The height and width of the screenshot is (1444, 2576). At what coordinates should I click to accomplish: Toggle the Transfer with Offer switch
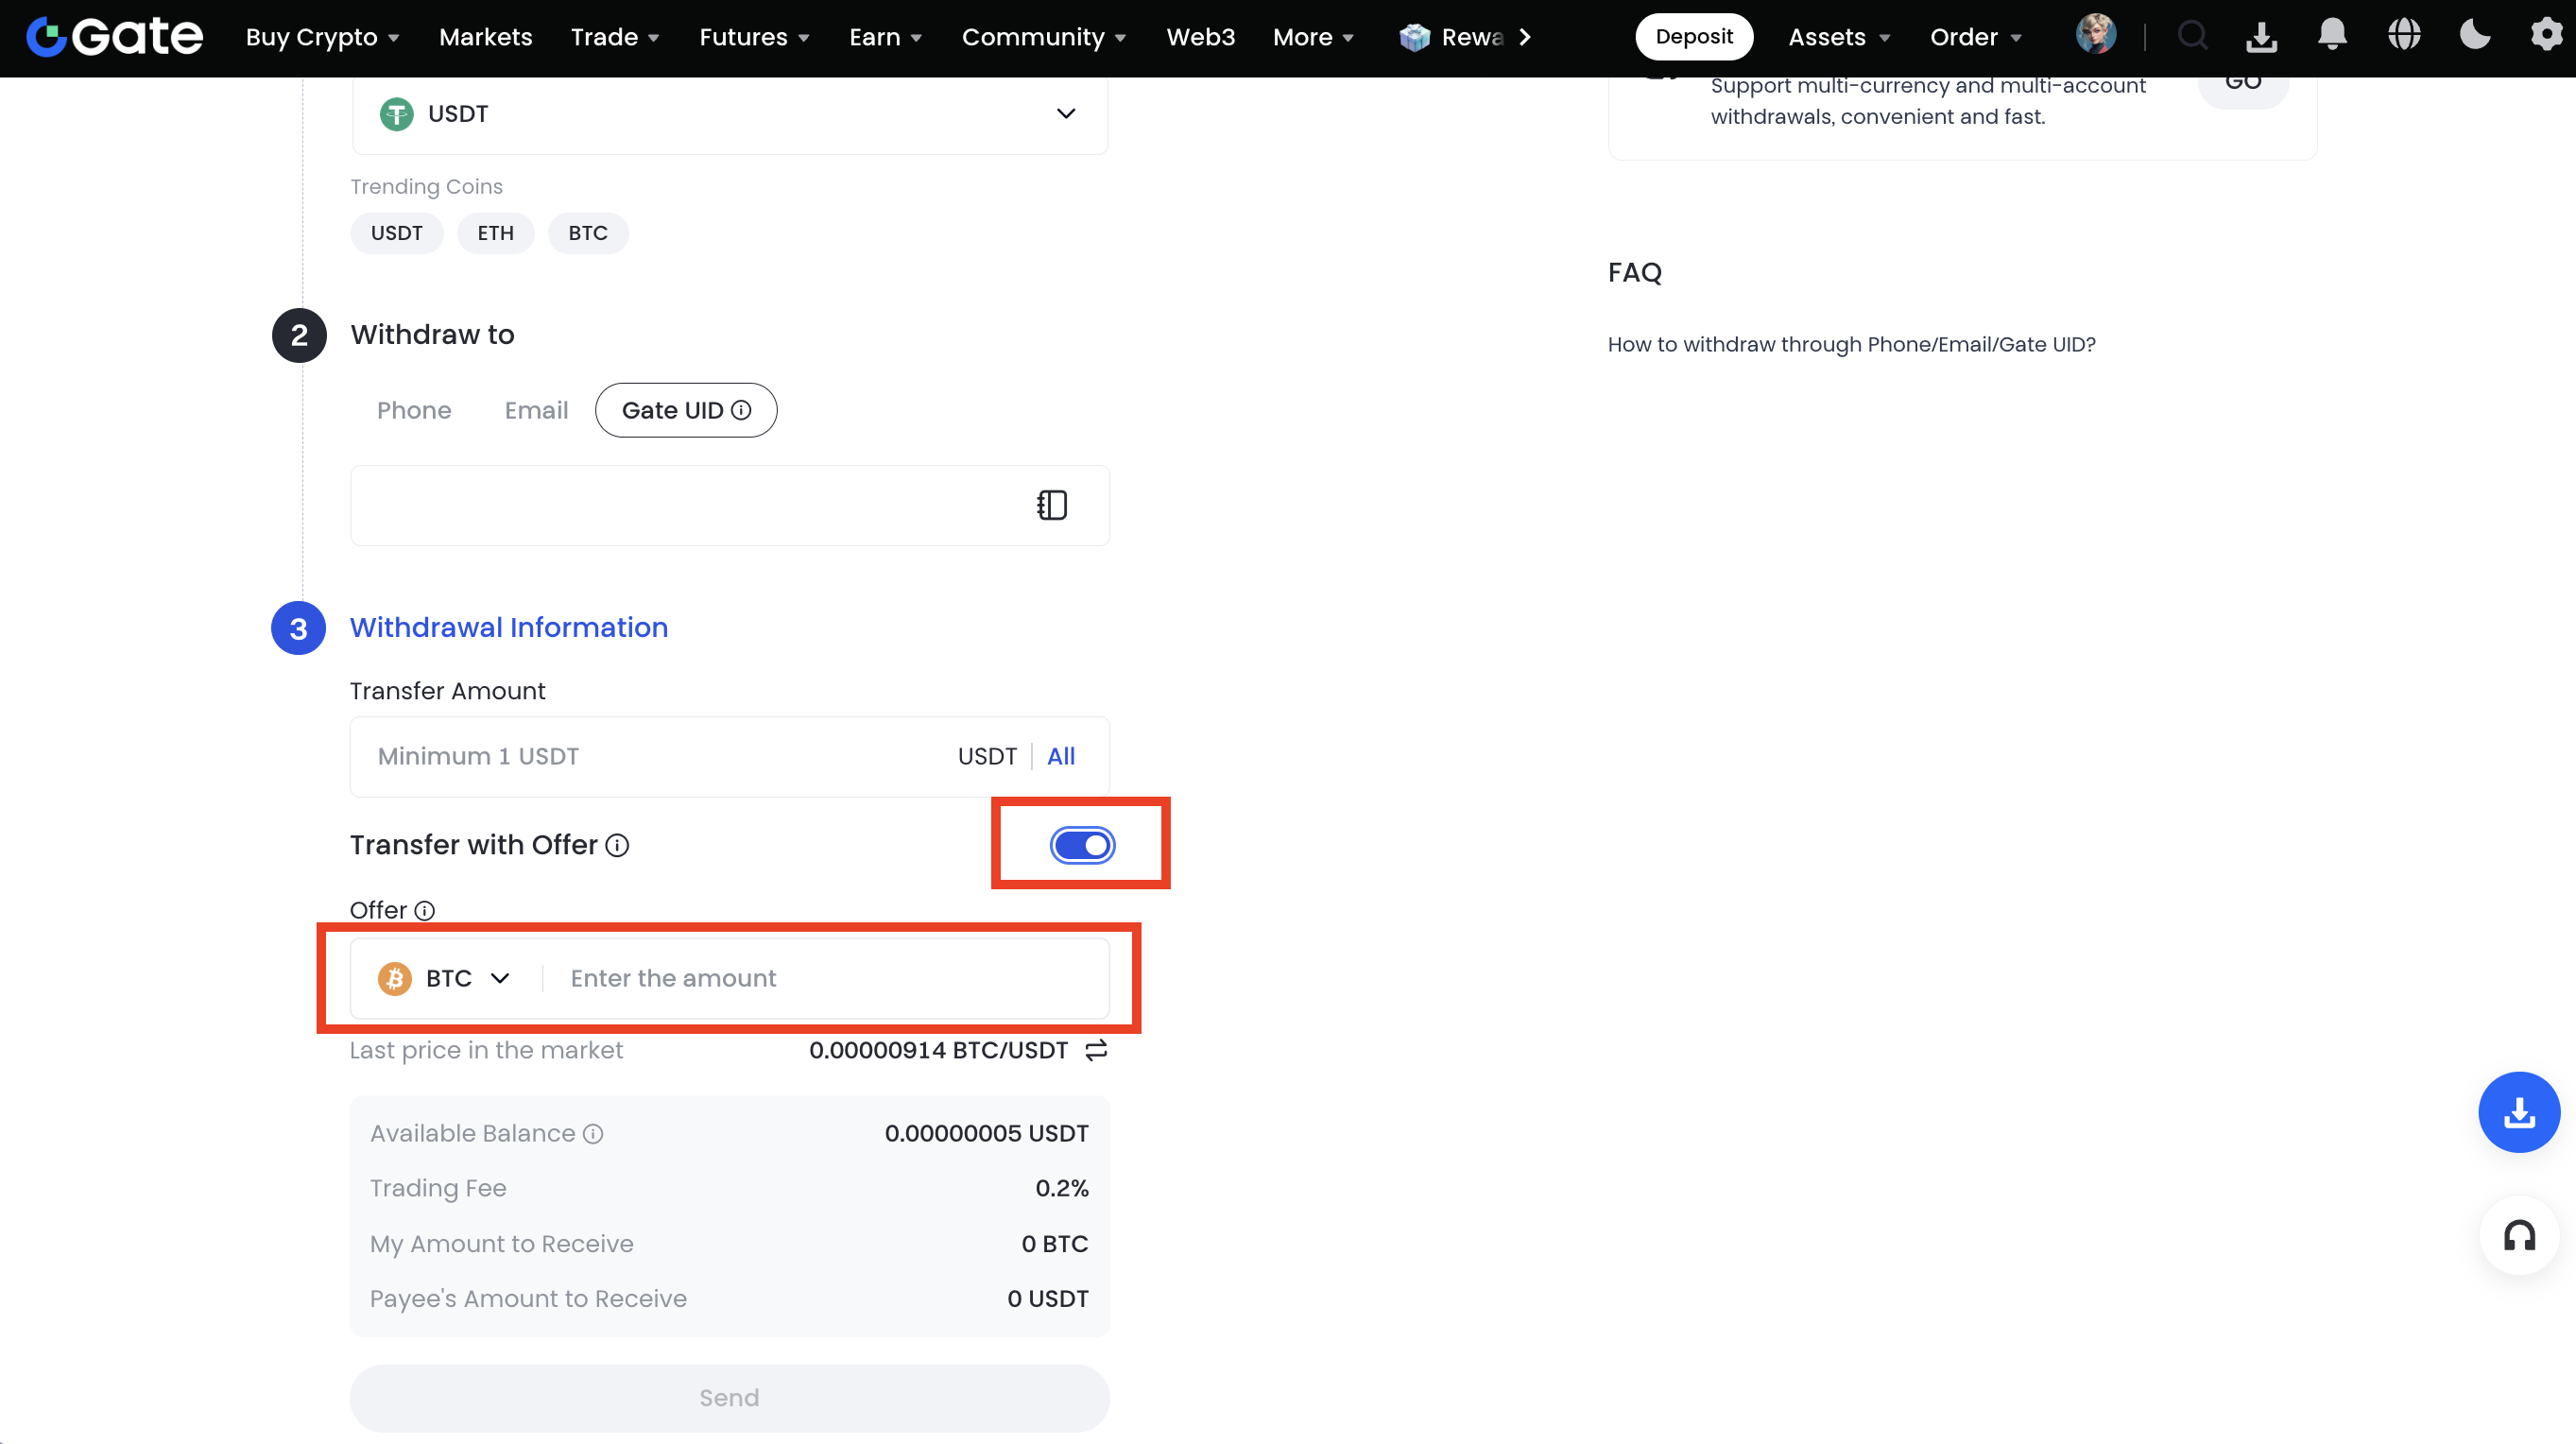click(x=1082, y=845)
